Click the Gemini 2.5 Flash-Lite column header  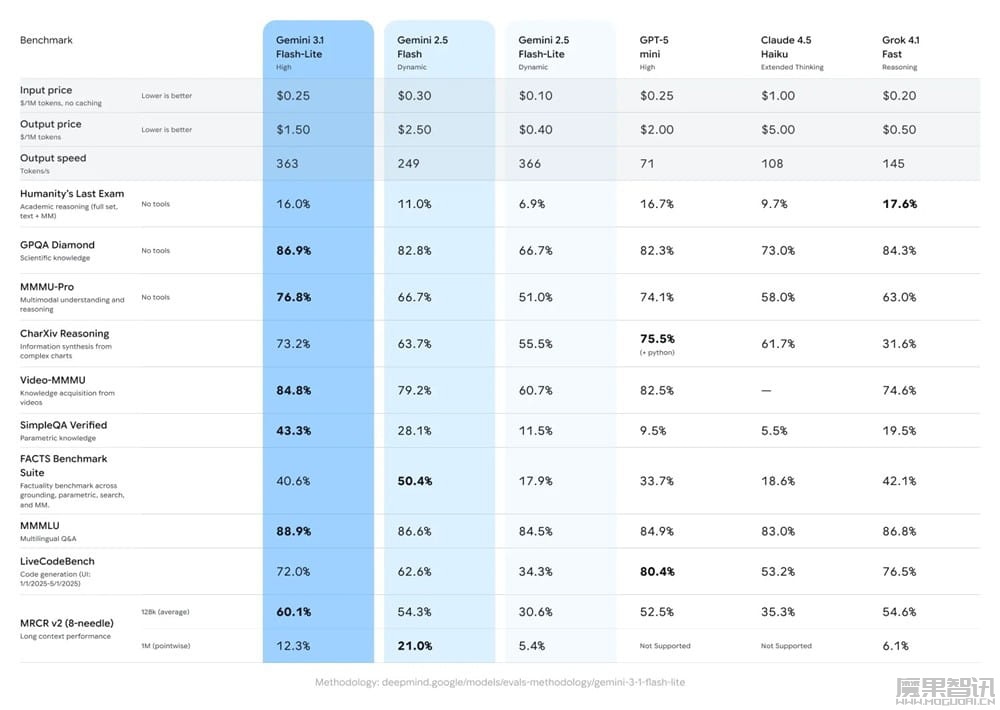tap(545, 47)
